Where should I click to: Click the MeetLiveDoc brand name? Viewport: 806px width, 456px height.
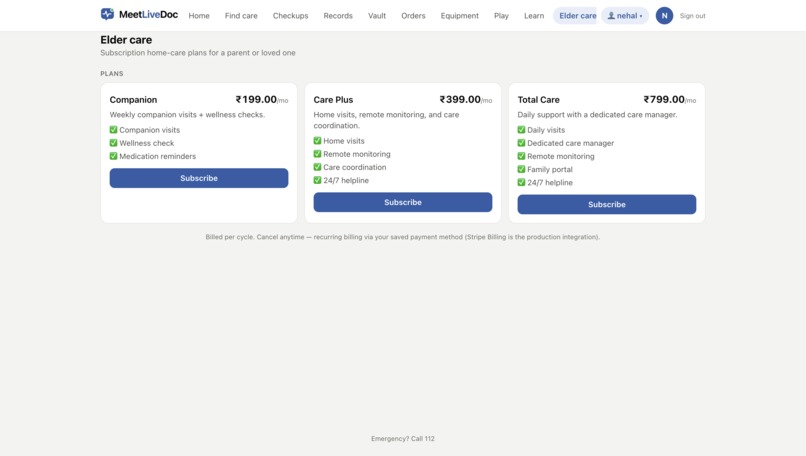[149, 14]
